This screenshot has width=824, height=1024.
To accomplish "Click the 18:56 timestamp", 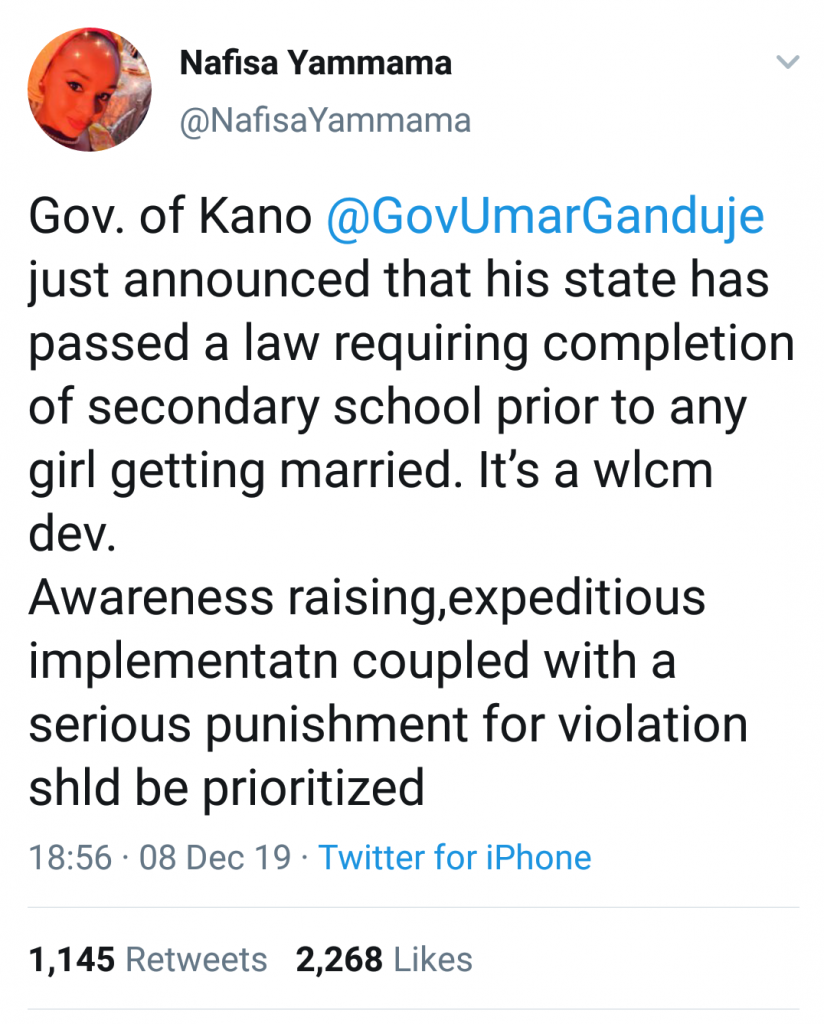I will click(x=70, y=857).
